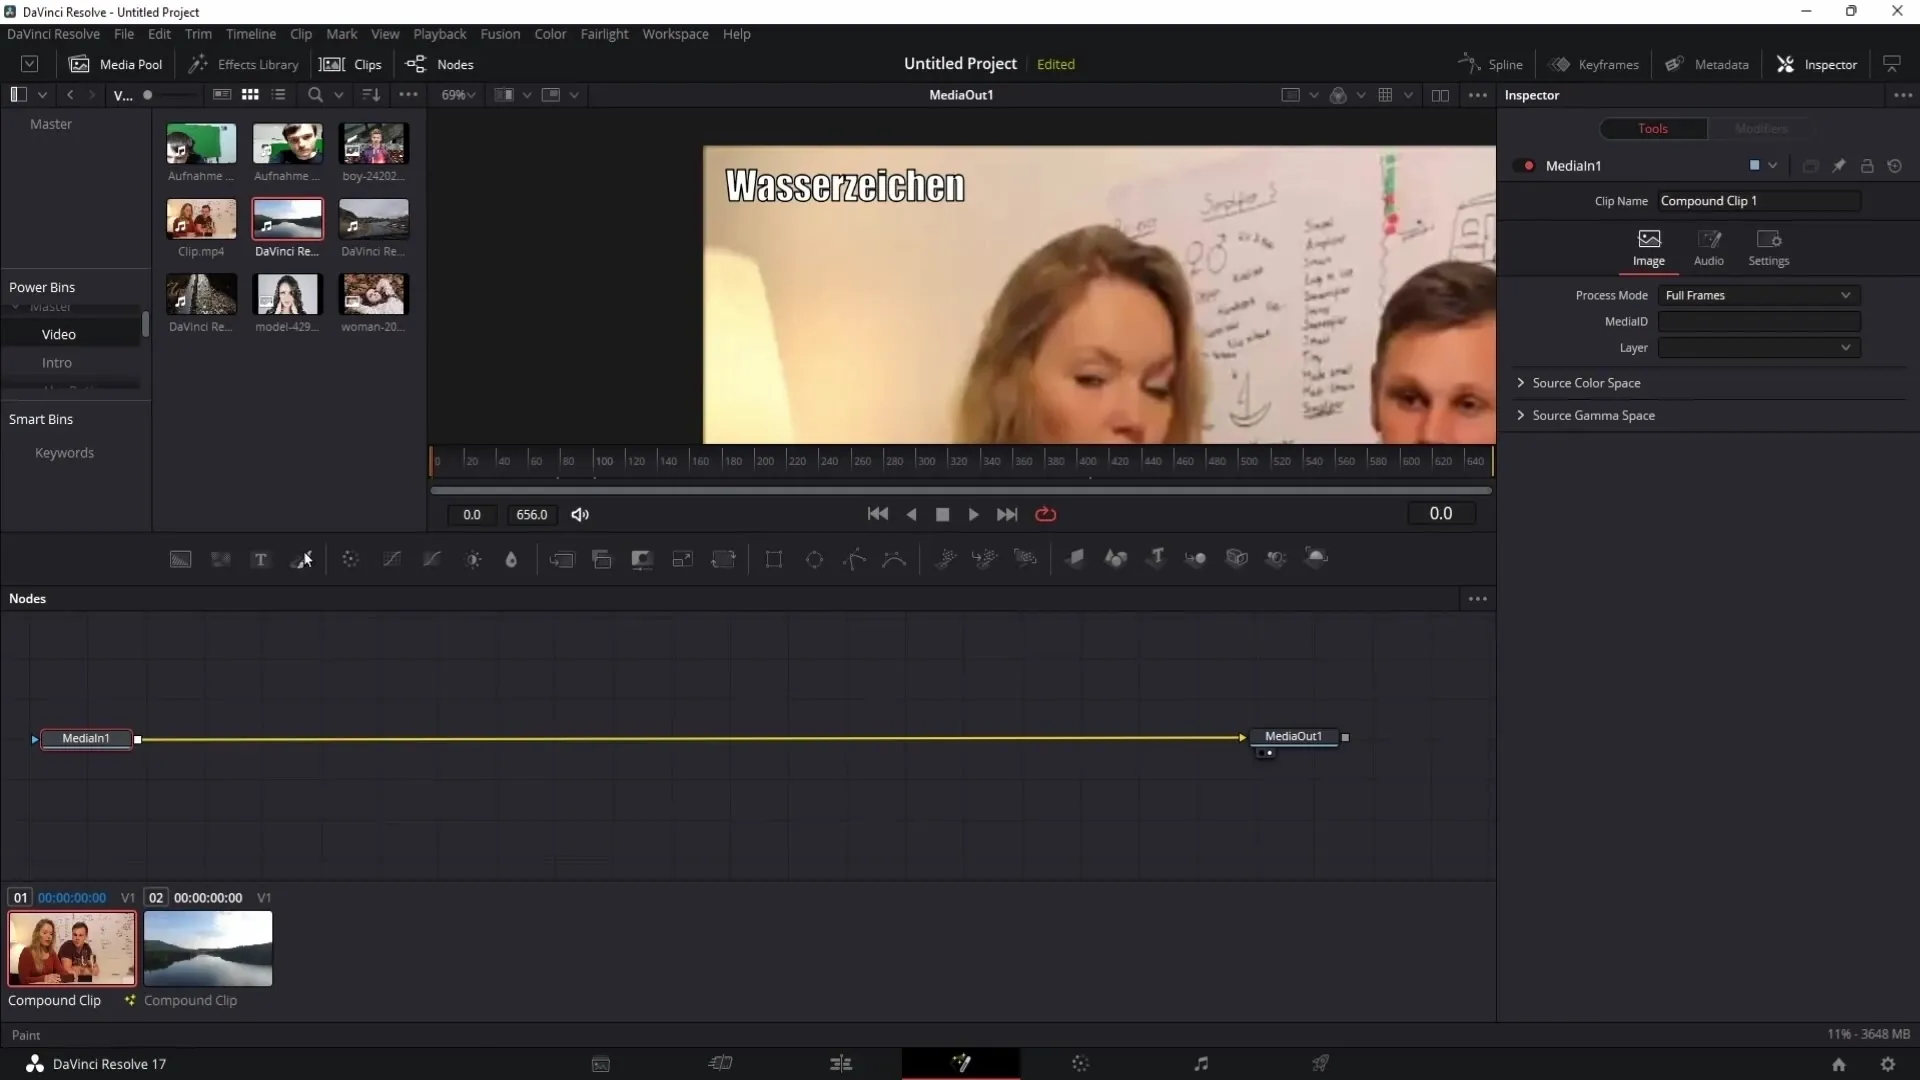Click the Settings button in Inspector

1768,245
